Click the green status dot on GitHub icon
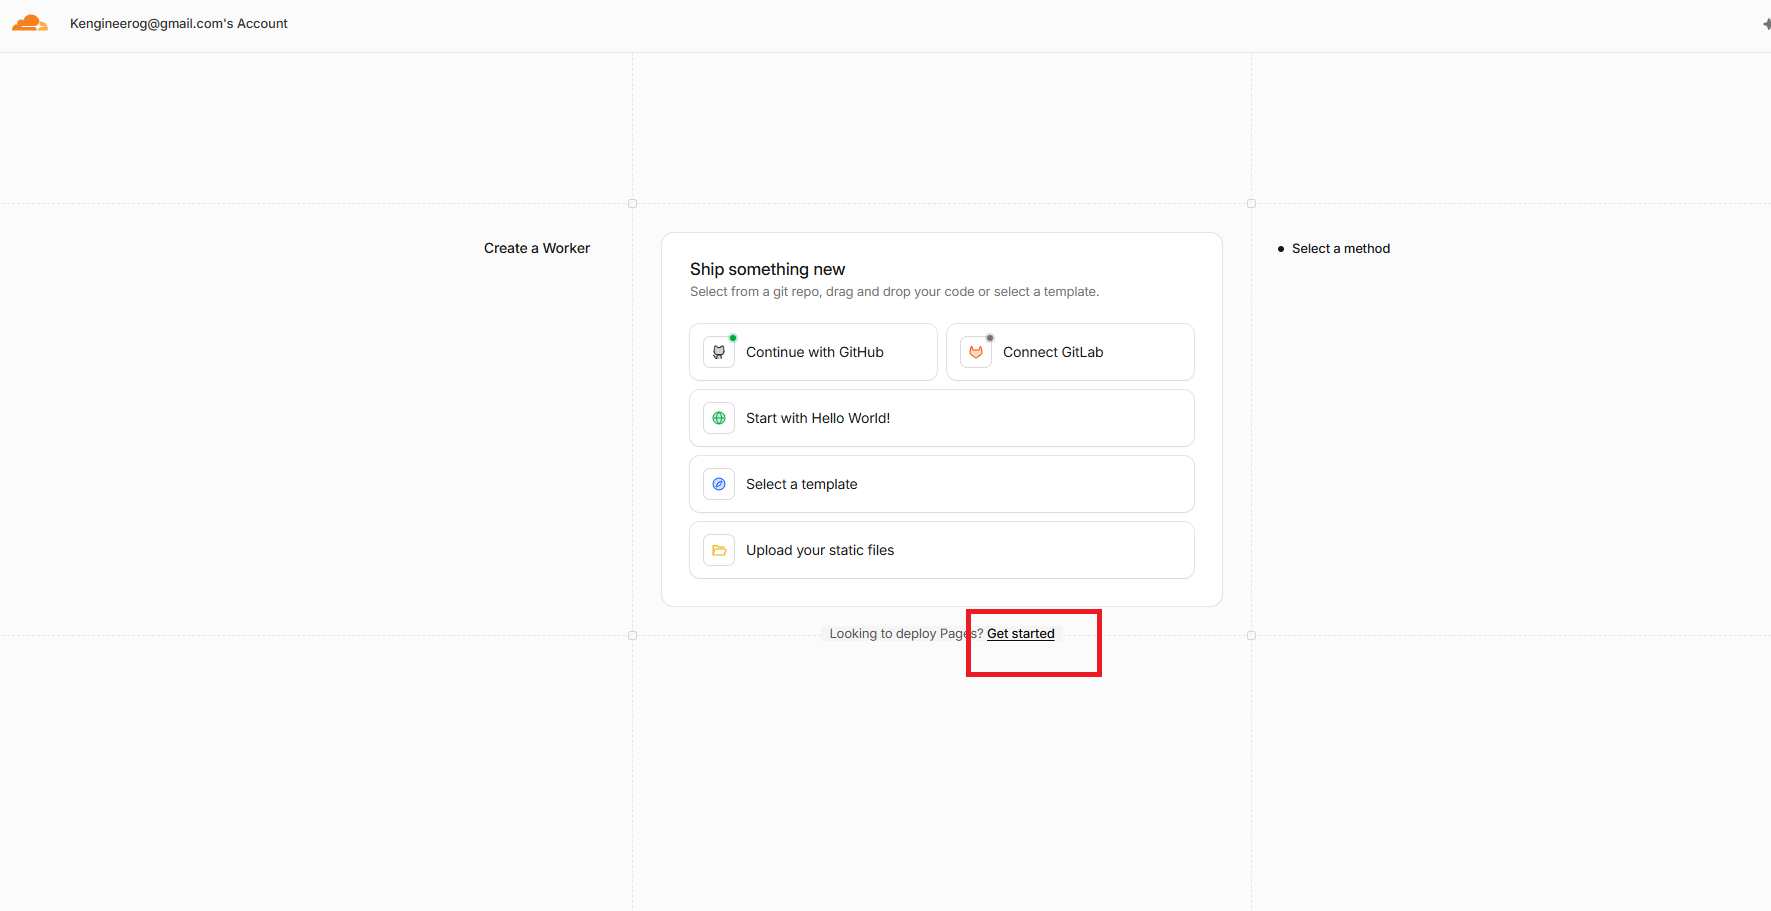Screen dimensions: 1771x911 pyautogui.click(x=733, y=338)
